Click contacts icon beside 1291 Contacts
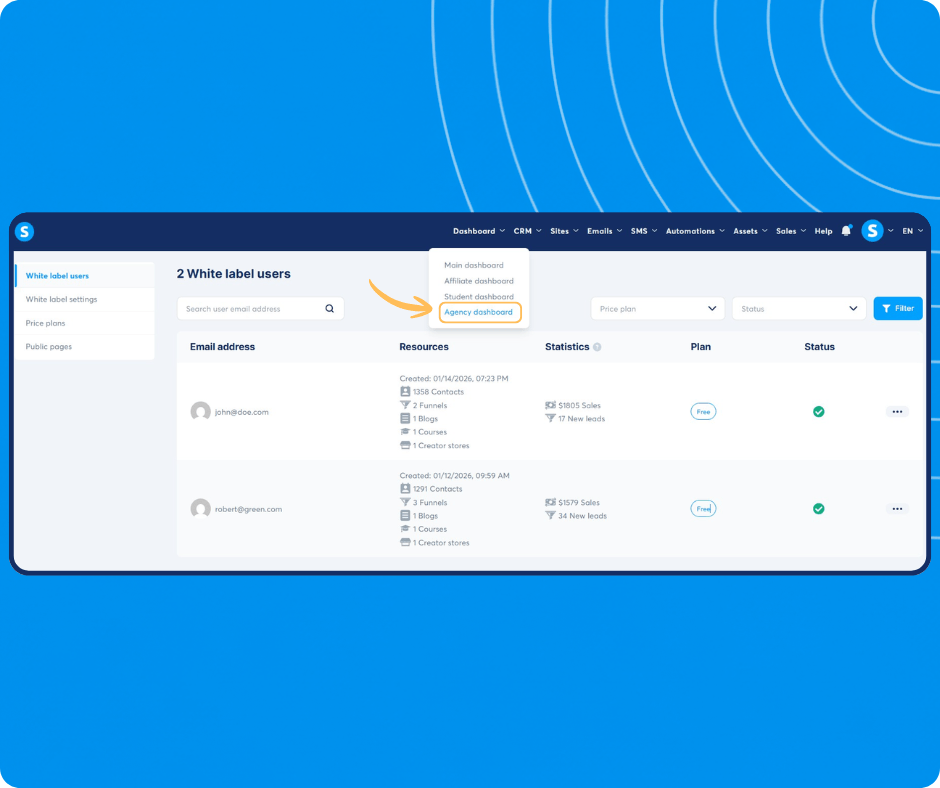This screenshot has width=940, height=788. click(x=405, y=489)
